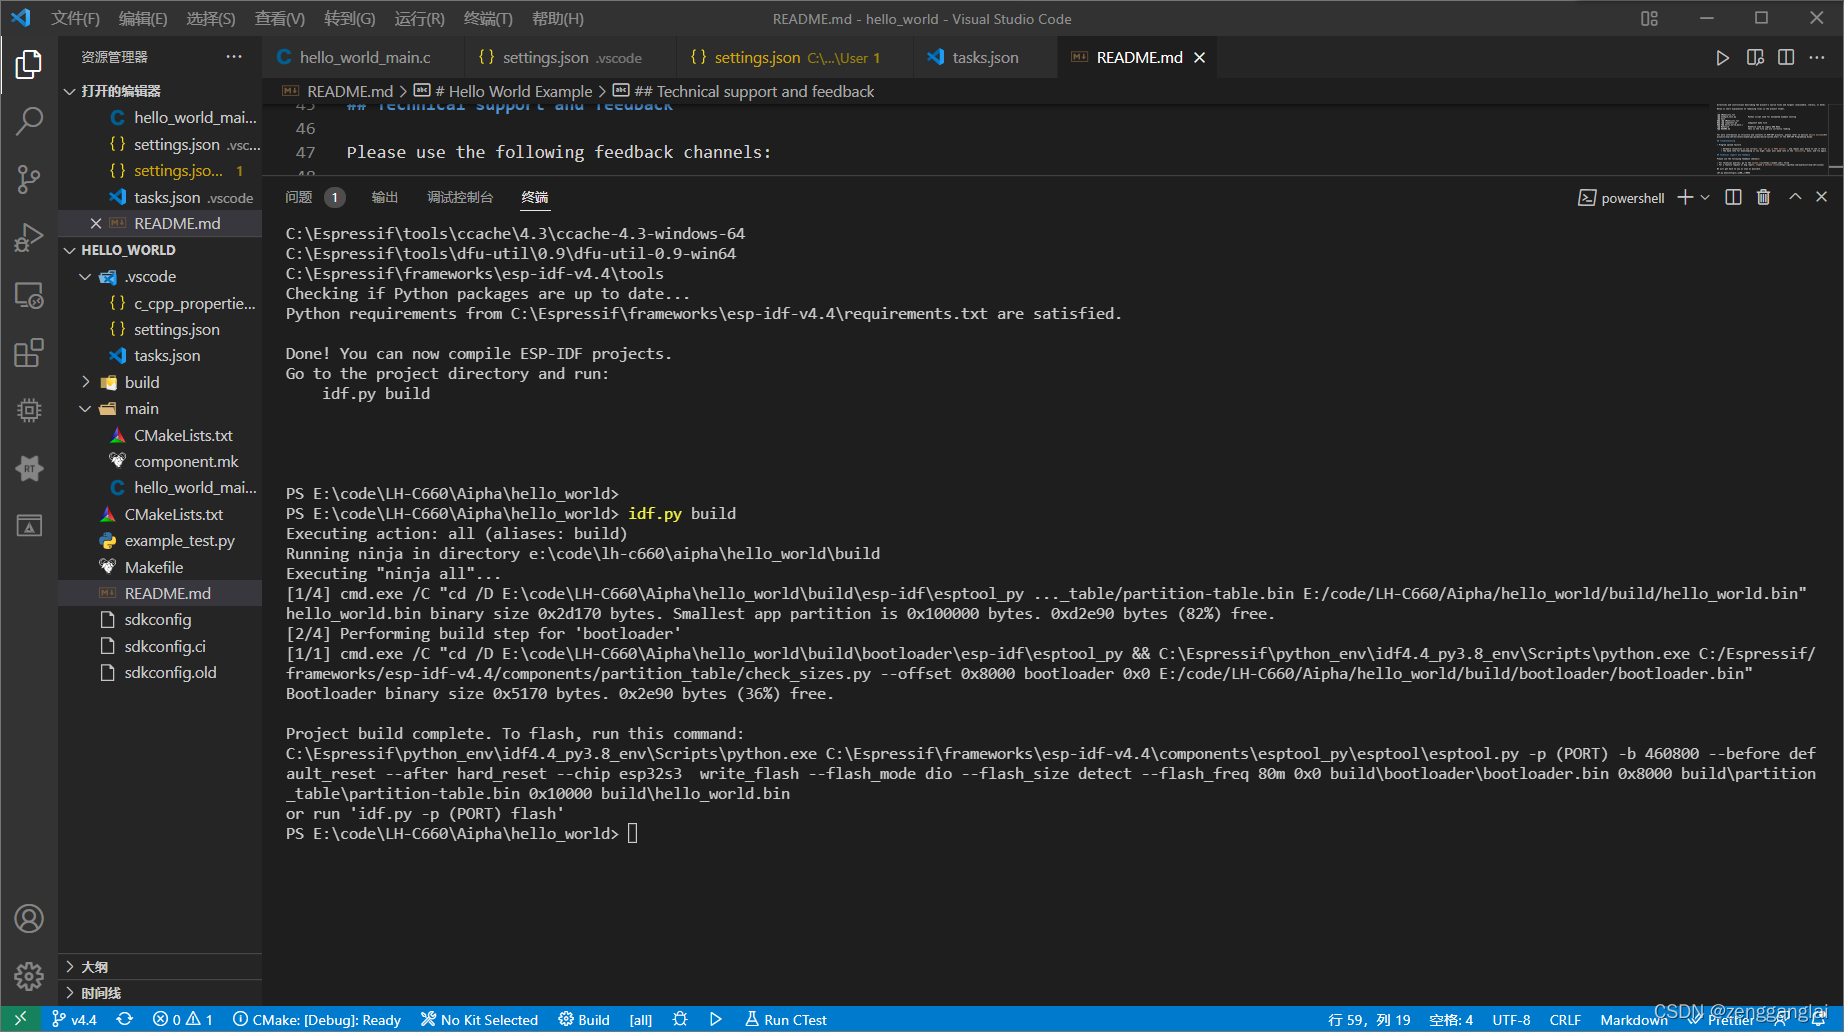1844x1032 pixels.
Task: Collapse the 打开的编辑器 section
Action: click(160, 91)
